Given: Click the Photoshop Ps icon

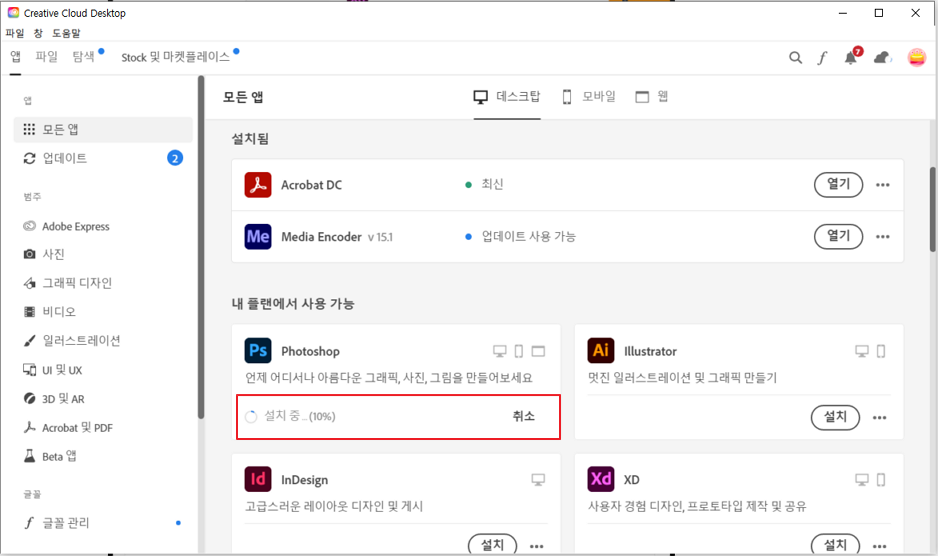Looking at the screenshot, I should tap(258, 351).
